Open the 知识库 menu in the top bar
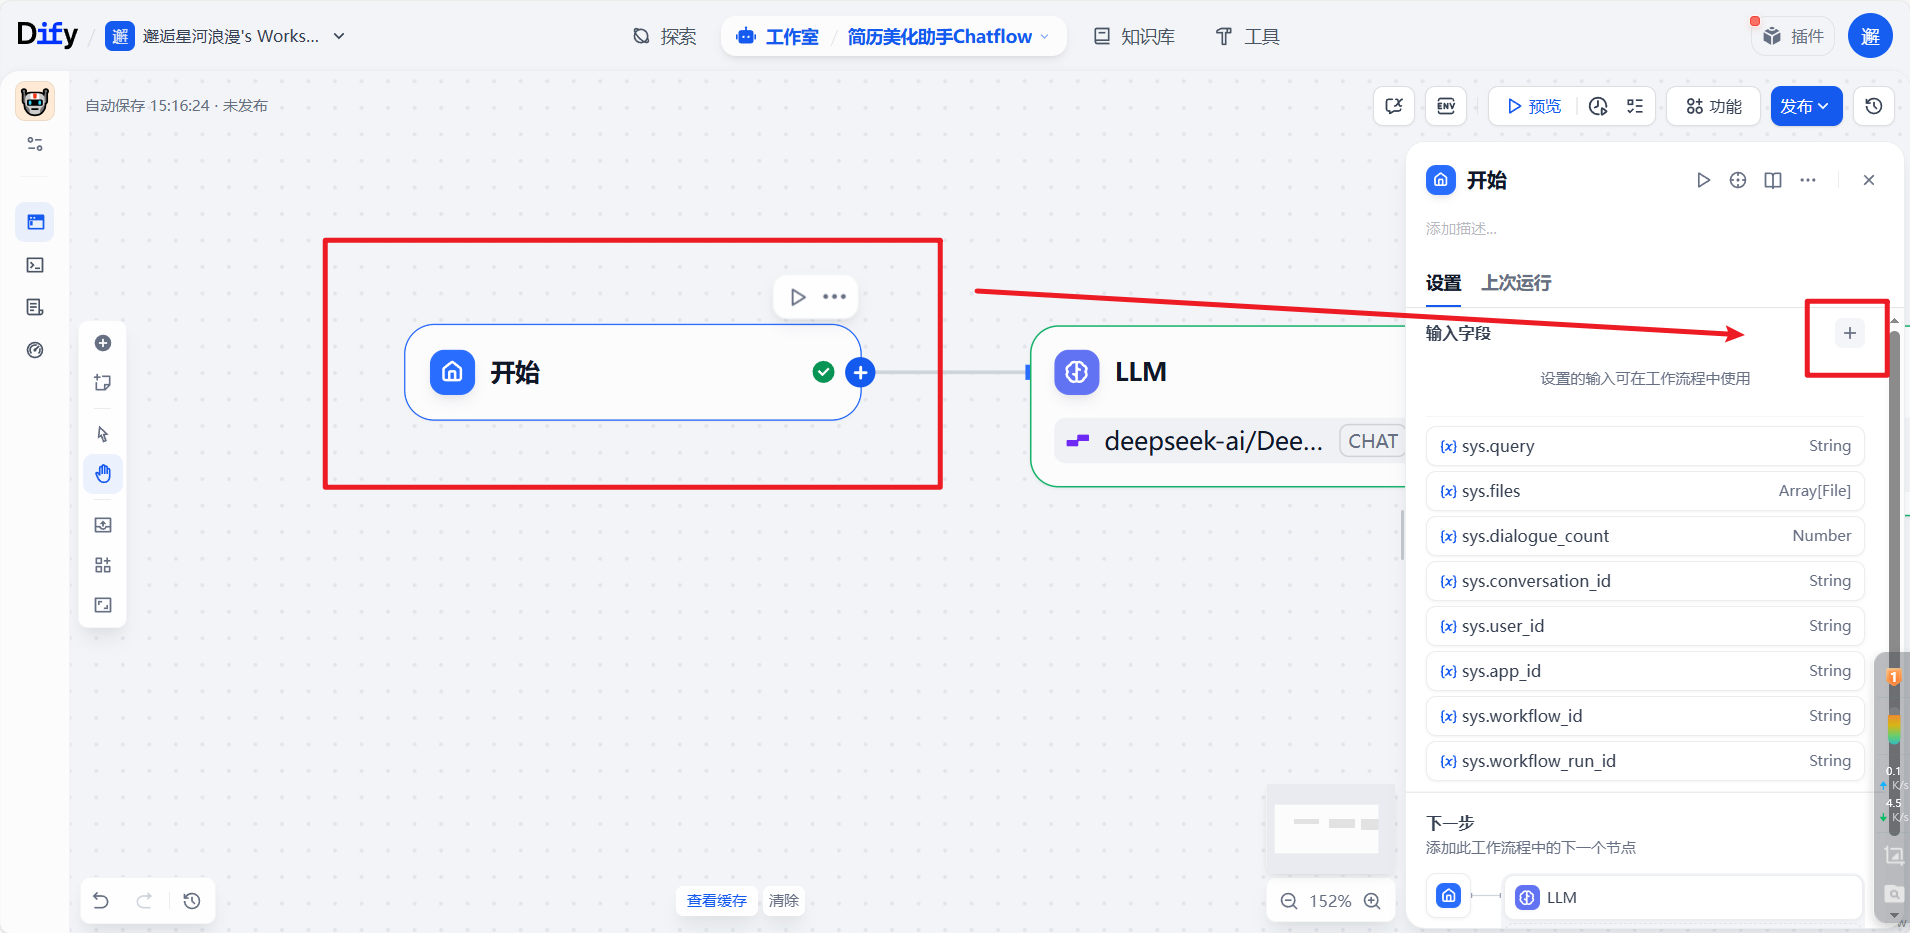This screenshot has height=933, width=1910. [1134, 36]
